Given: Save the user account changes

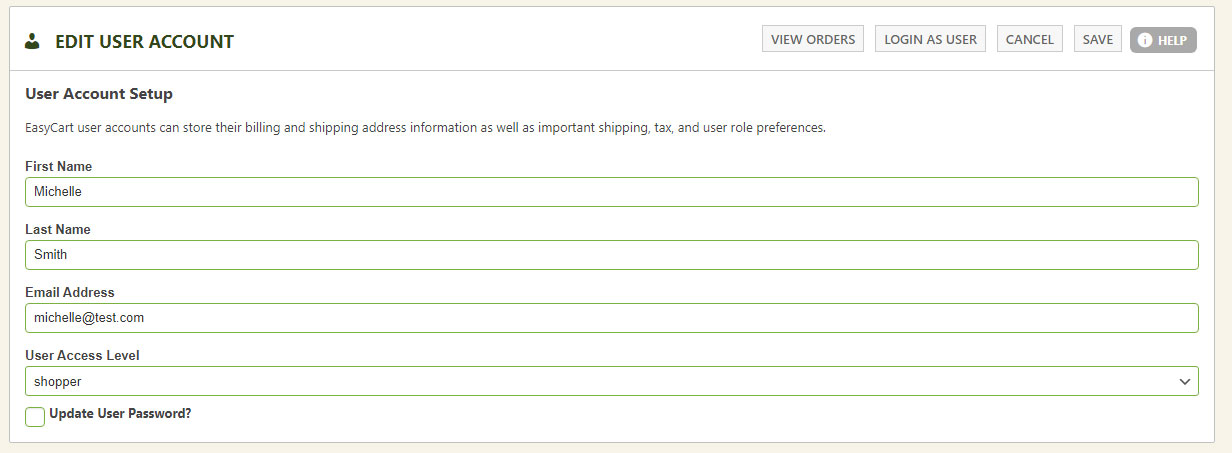Looking at the screenshot, I should pyautogui.click(x=1097, y=40).
